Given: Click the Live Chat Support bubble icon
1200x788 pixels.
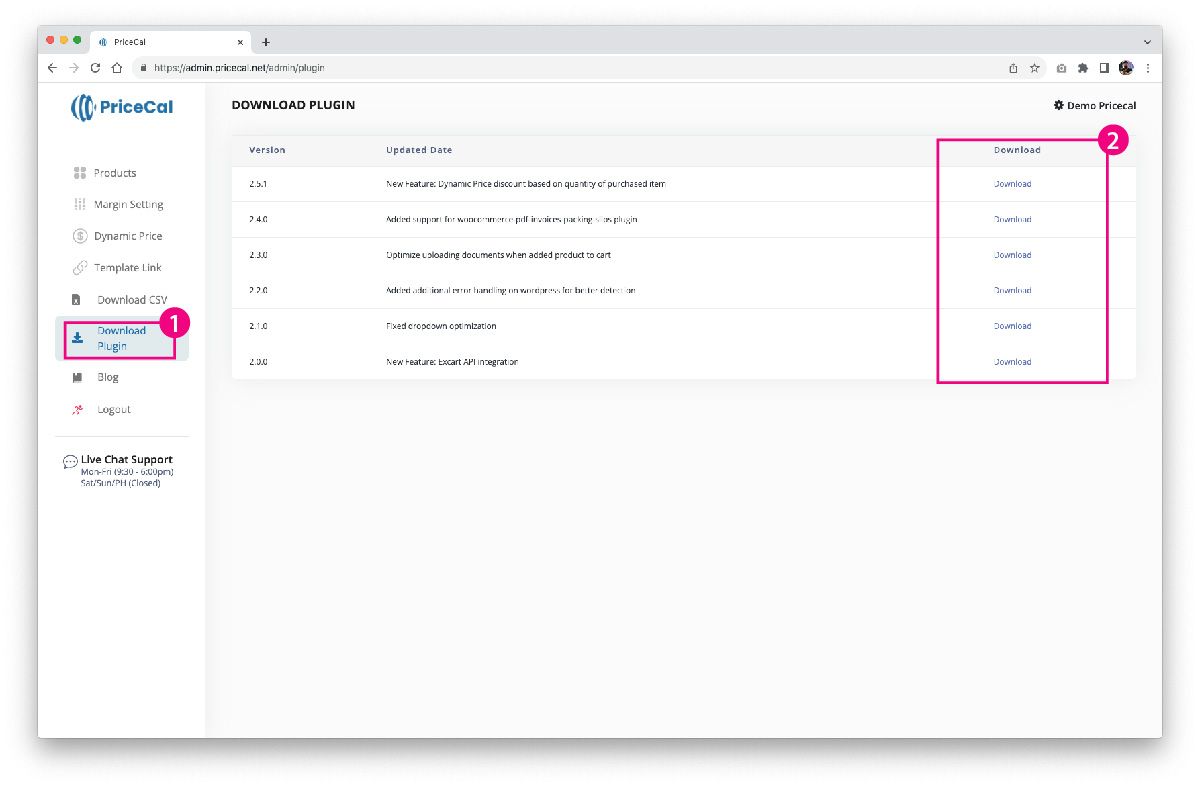Looking at the screenshot, I should pos(70,462).
